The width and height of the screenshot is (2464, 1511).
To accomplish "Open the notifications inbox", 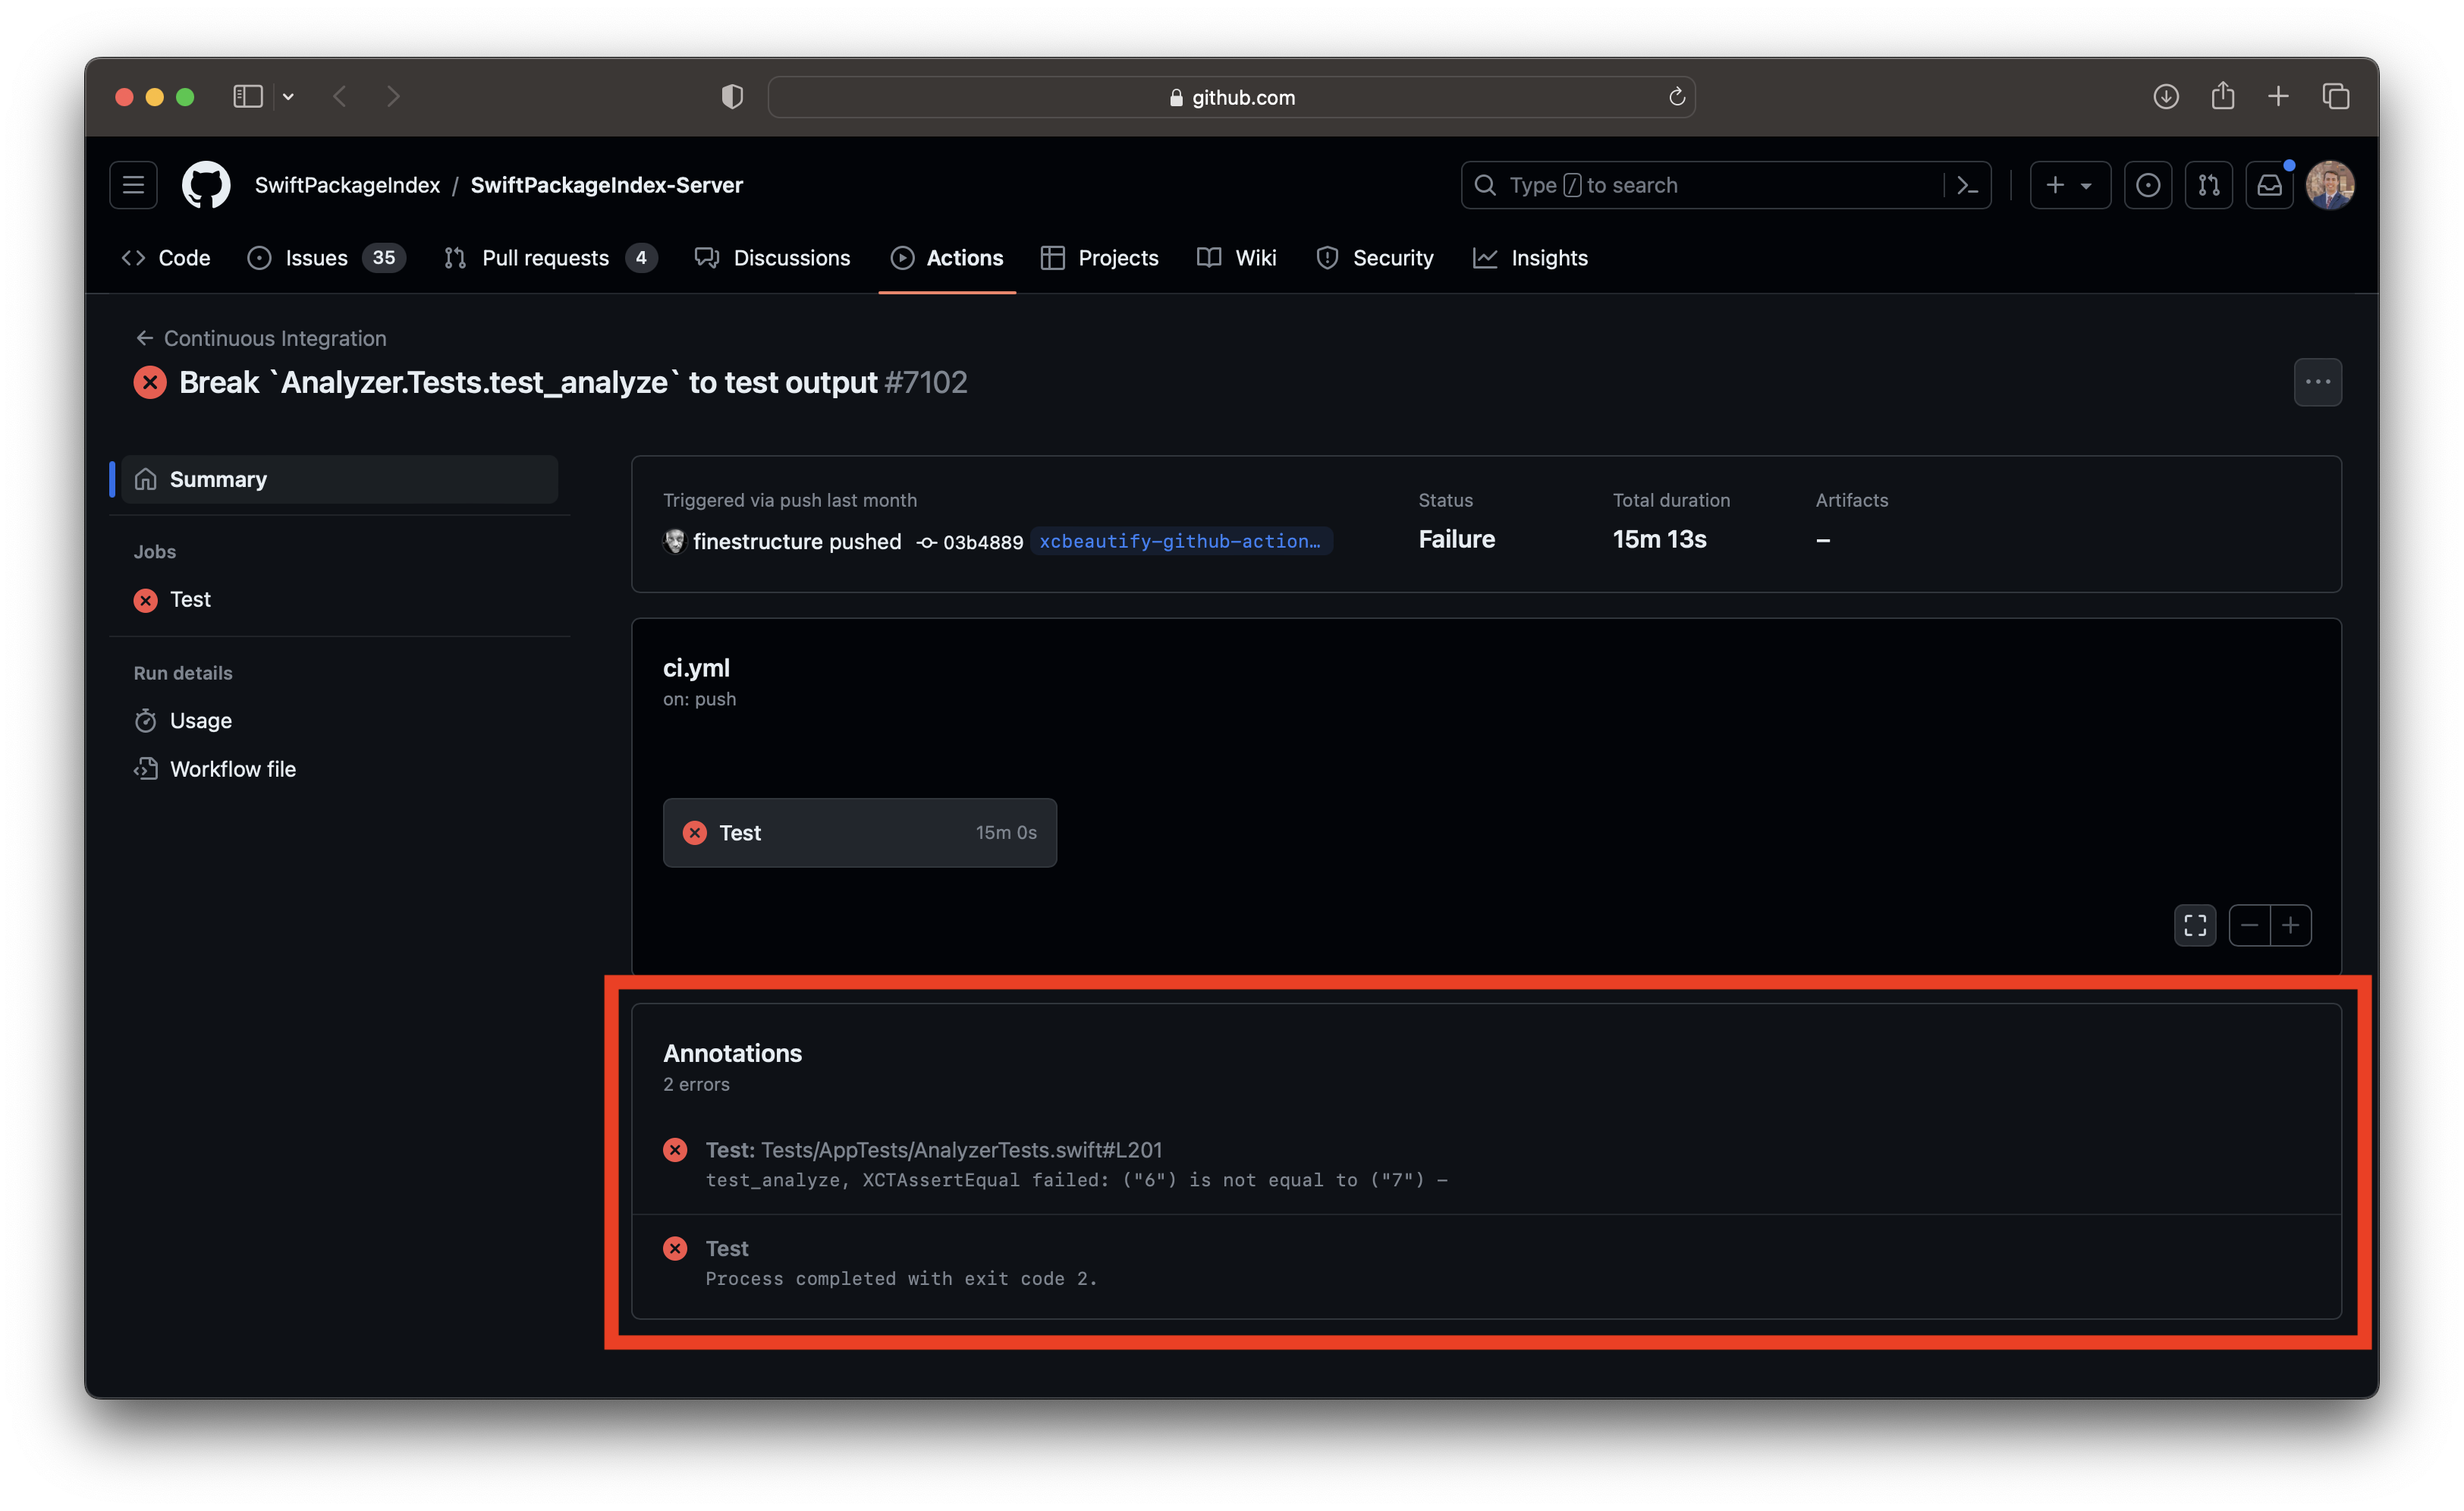I will point(2269,184).
